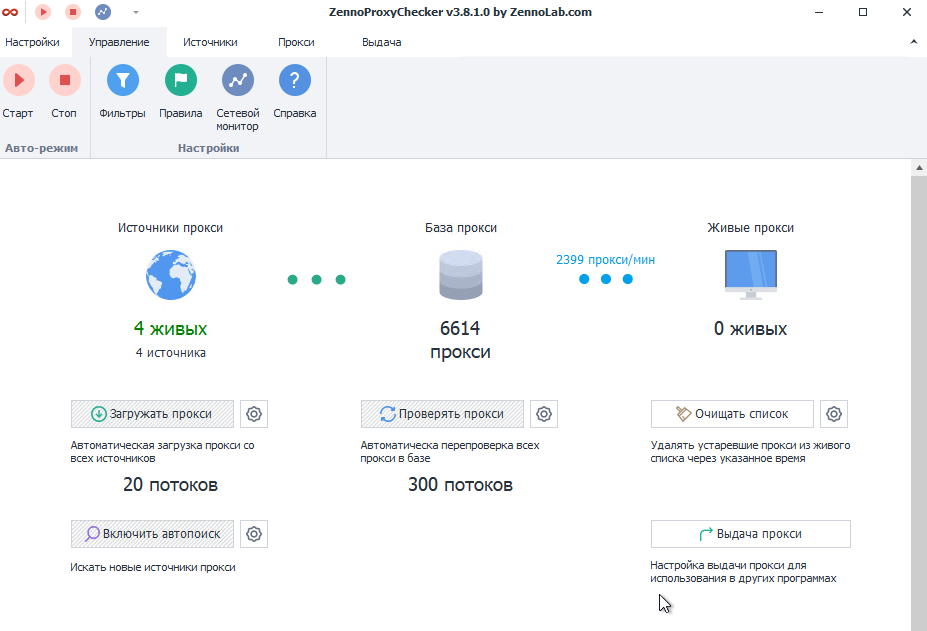This screenshot has width=927, height=631.
Task: Switch to the Прокси ribbon tab
Action: pos(296,42)
